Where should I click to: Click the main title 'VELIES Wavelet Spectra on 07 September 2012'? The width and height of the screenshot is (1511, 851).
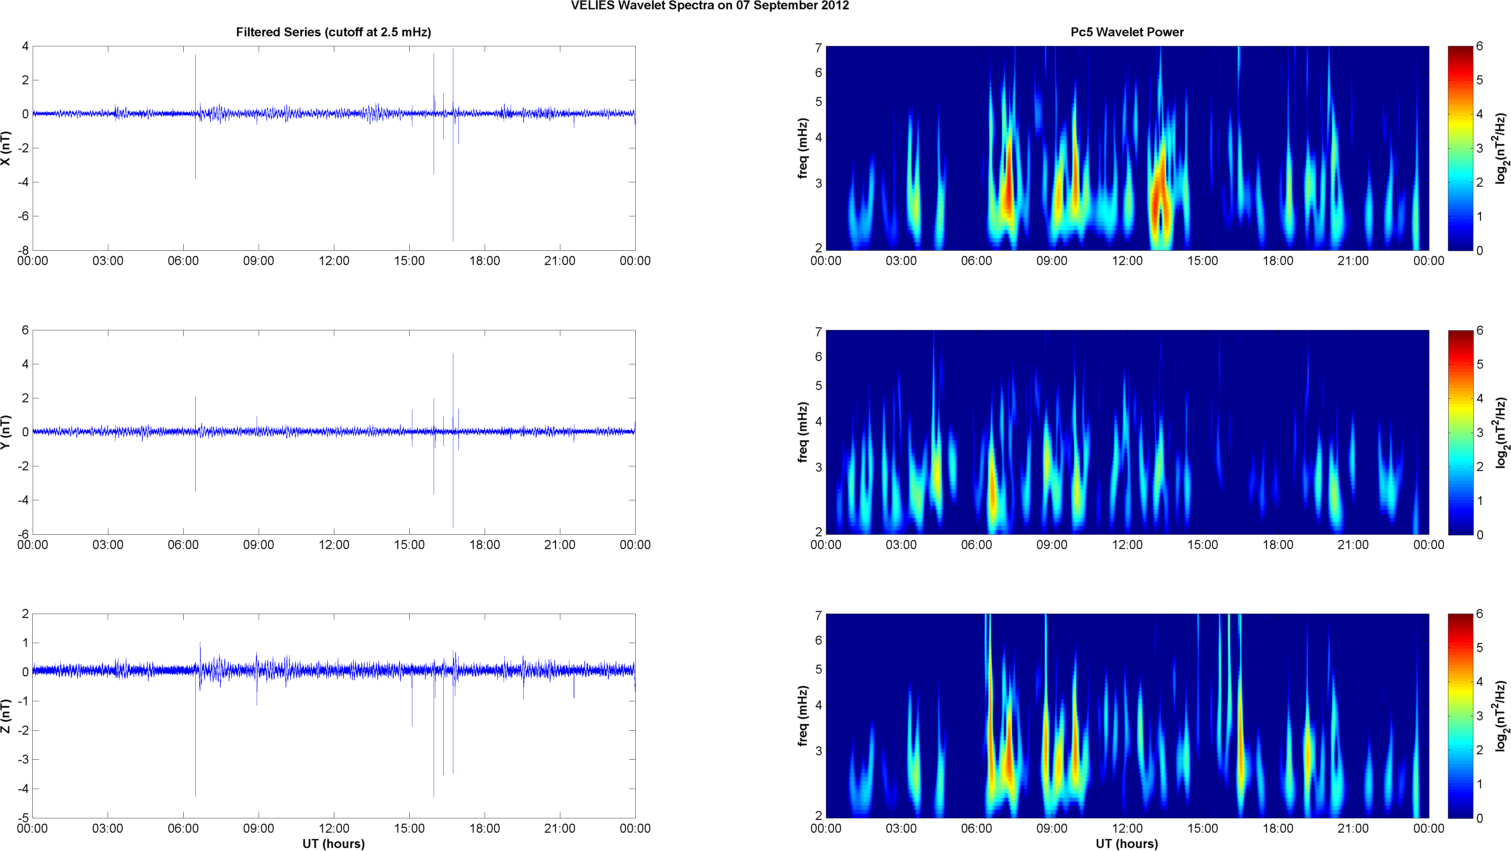710,6
